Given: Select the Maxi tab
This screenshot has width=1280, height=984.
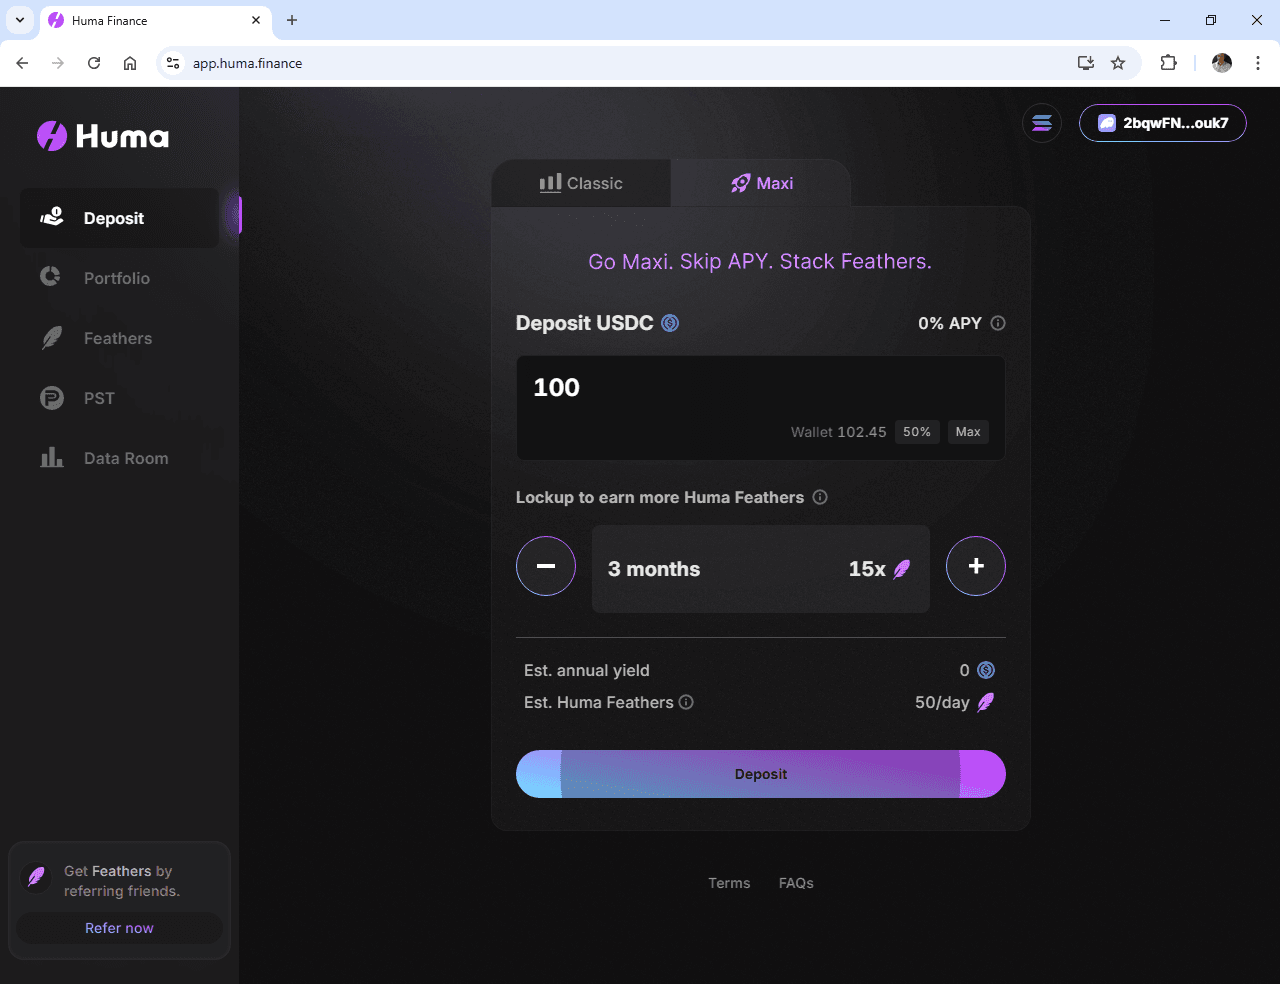Looking at the screenshot, I should click(761, 183).
